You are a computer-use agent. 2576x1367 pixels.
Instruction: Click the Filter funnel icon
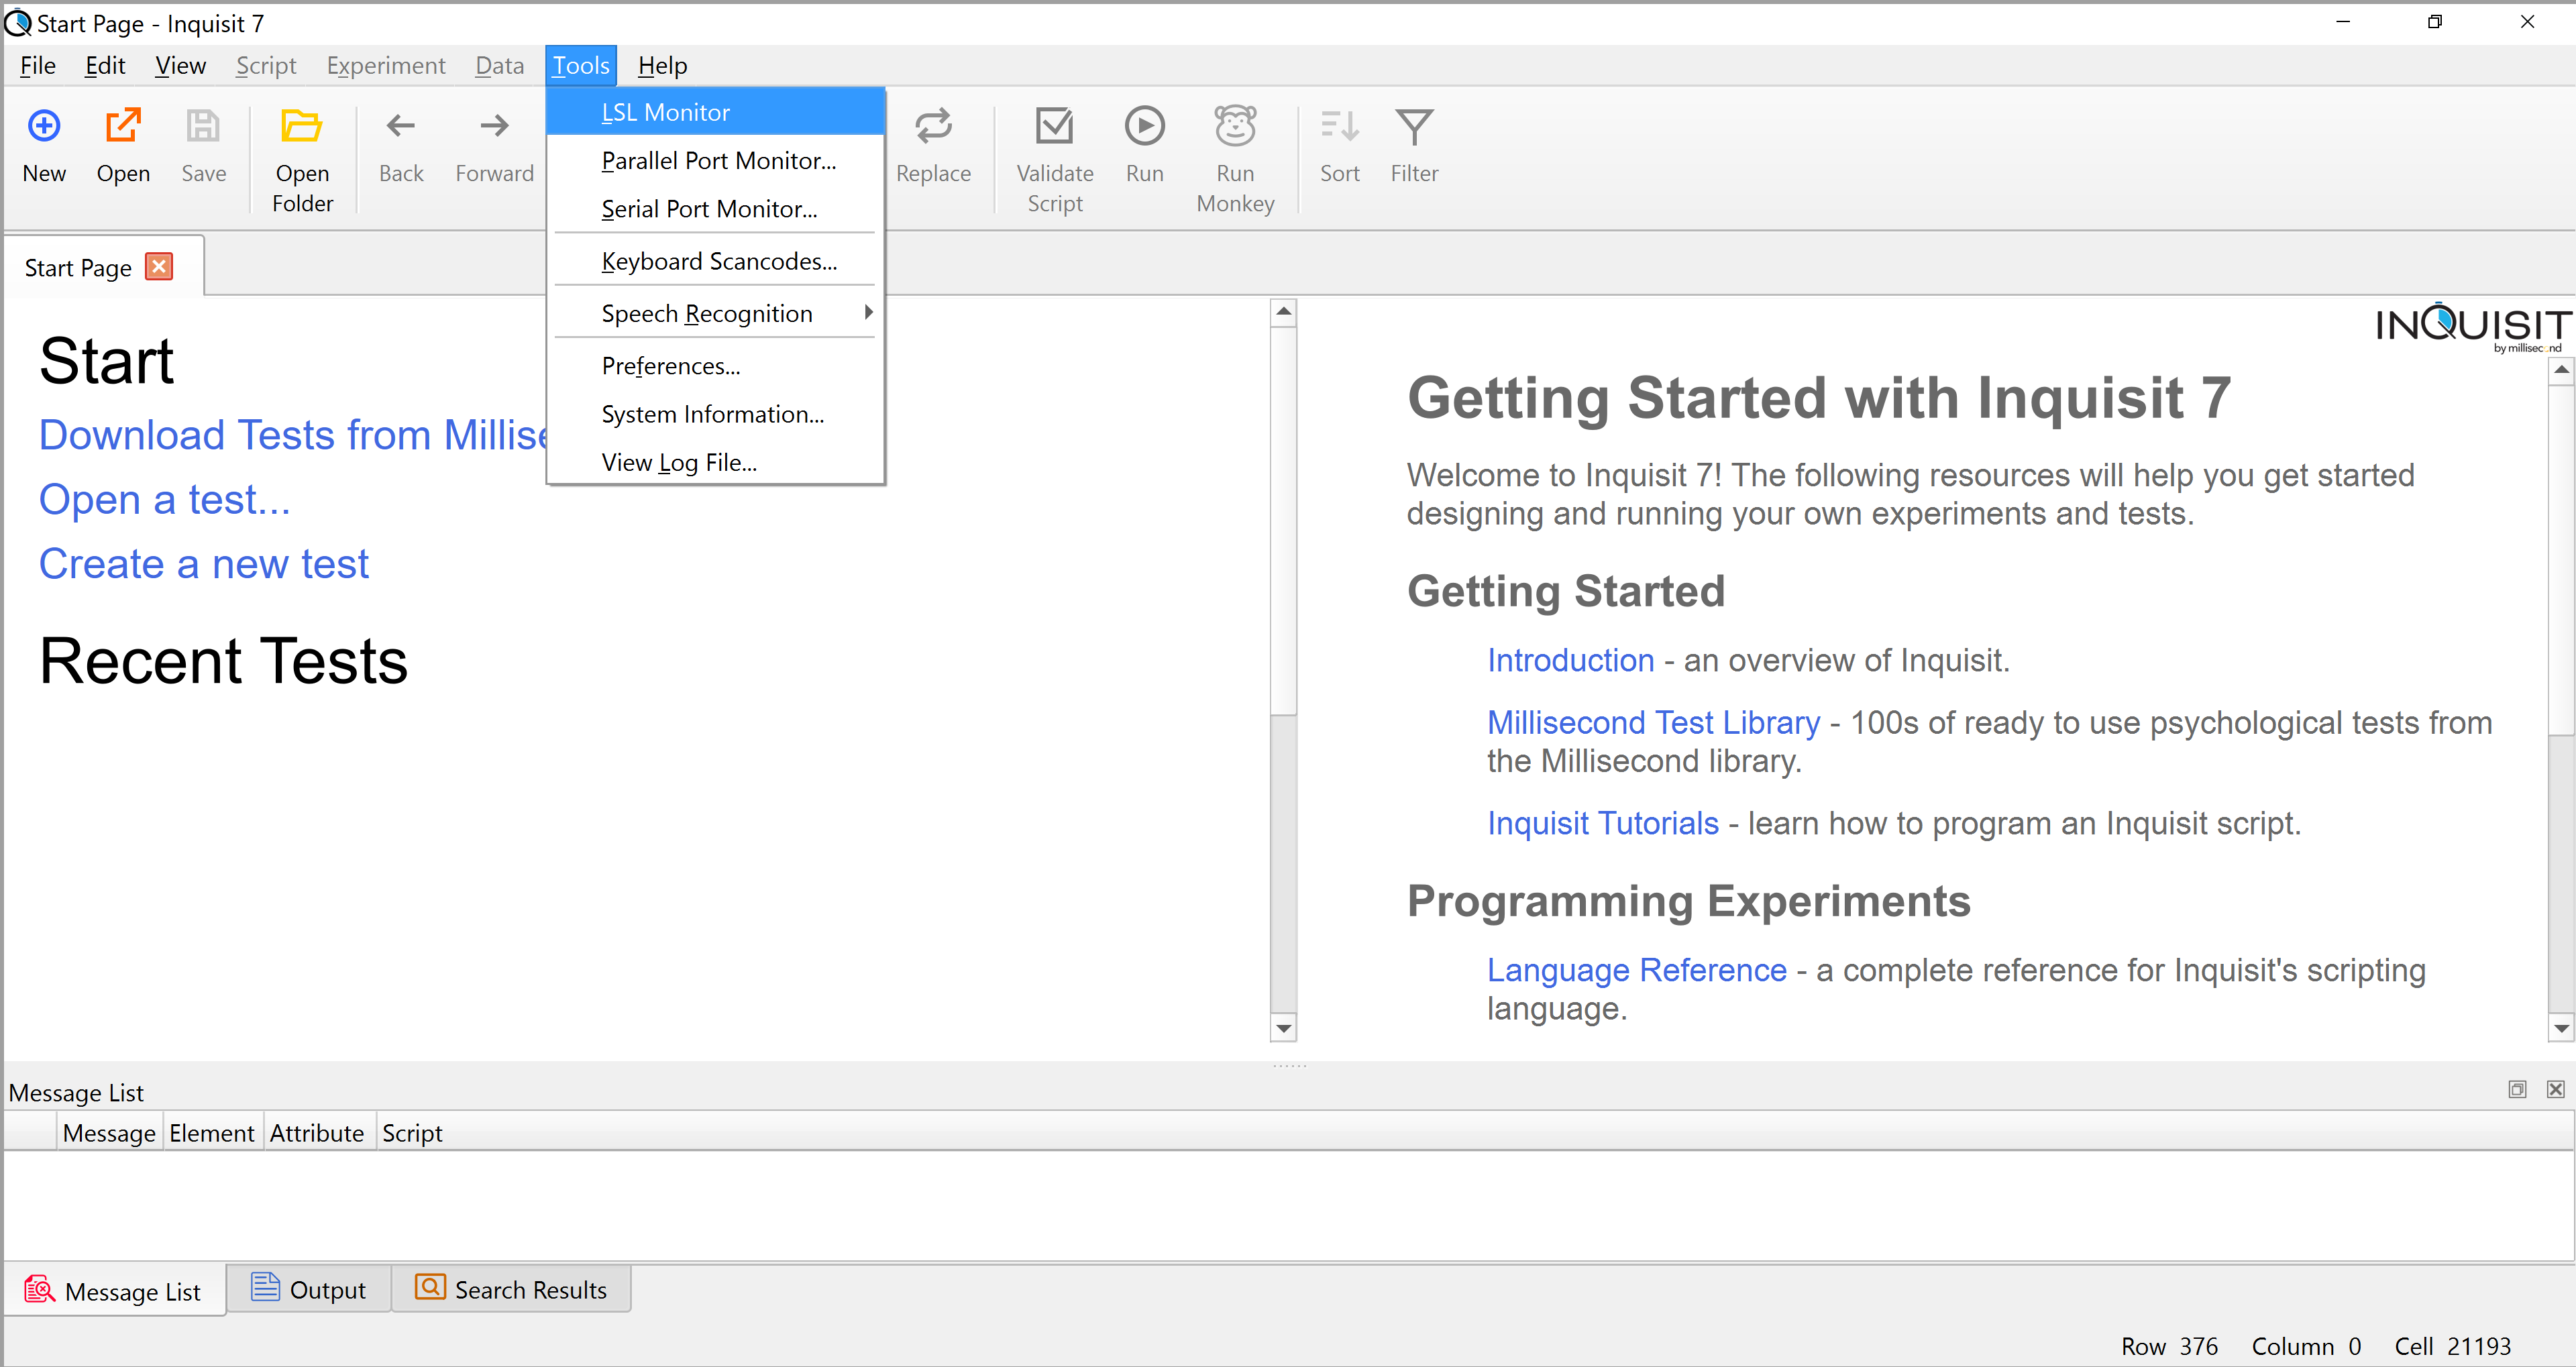tap(1414, 126)
